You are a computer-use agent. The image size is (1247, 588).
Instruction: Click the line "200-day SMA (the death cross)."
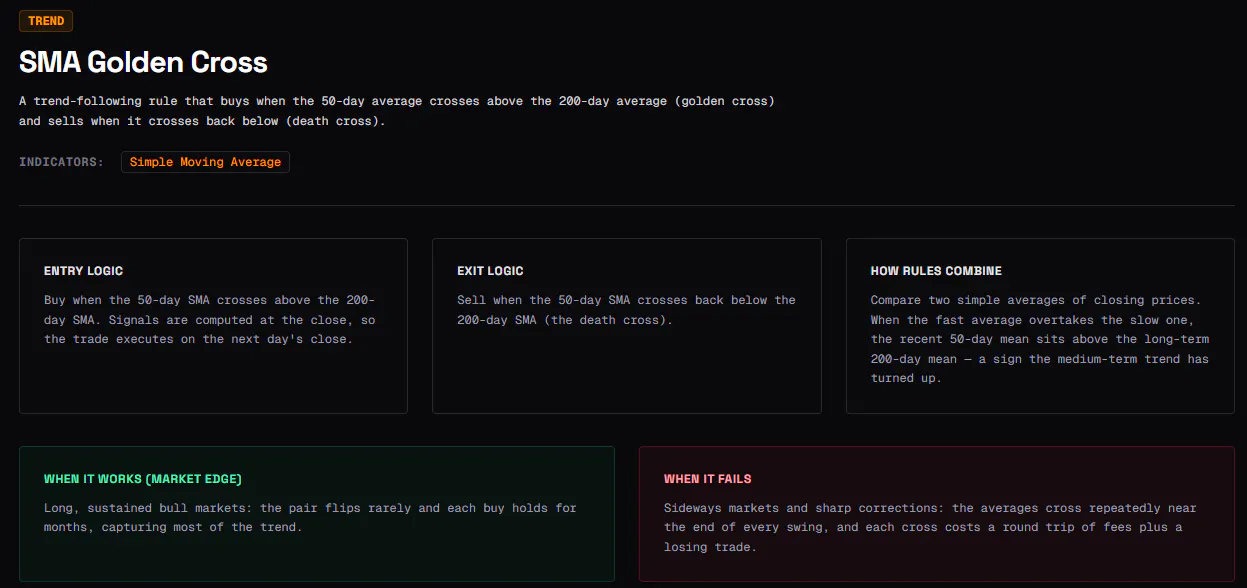565,320
